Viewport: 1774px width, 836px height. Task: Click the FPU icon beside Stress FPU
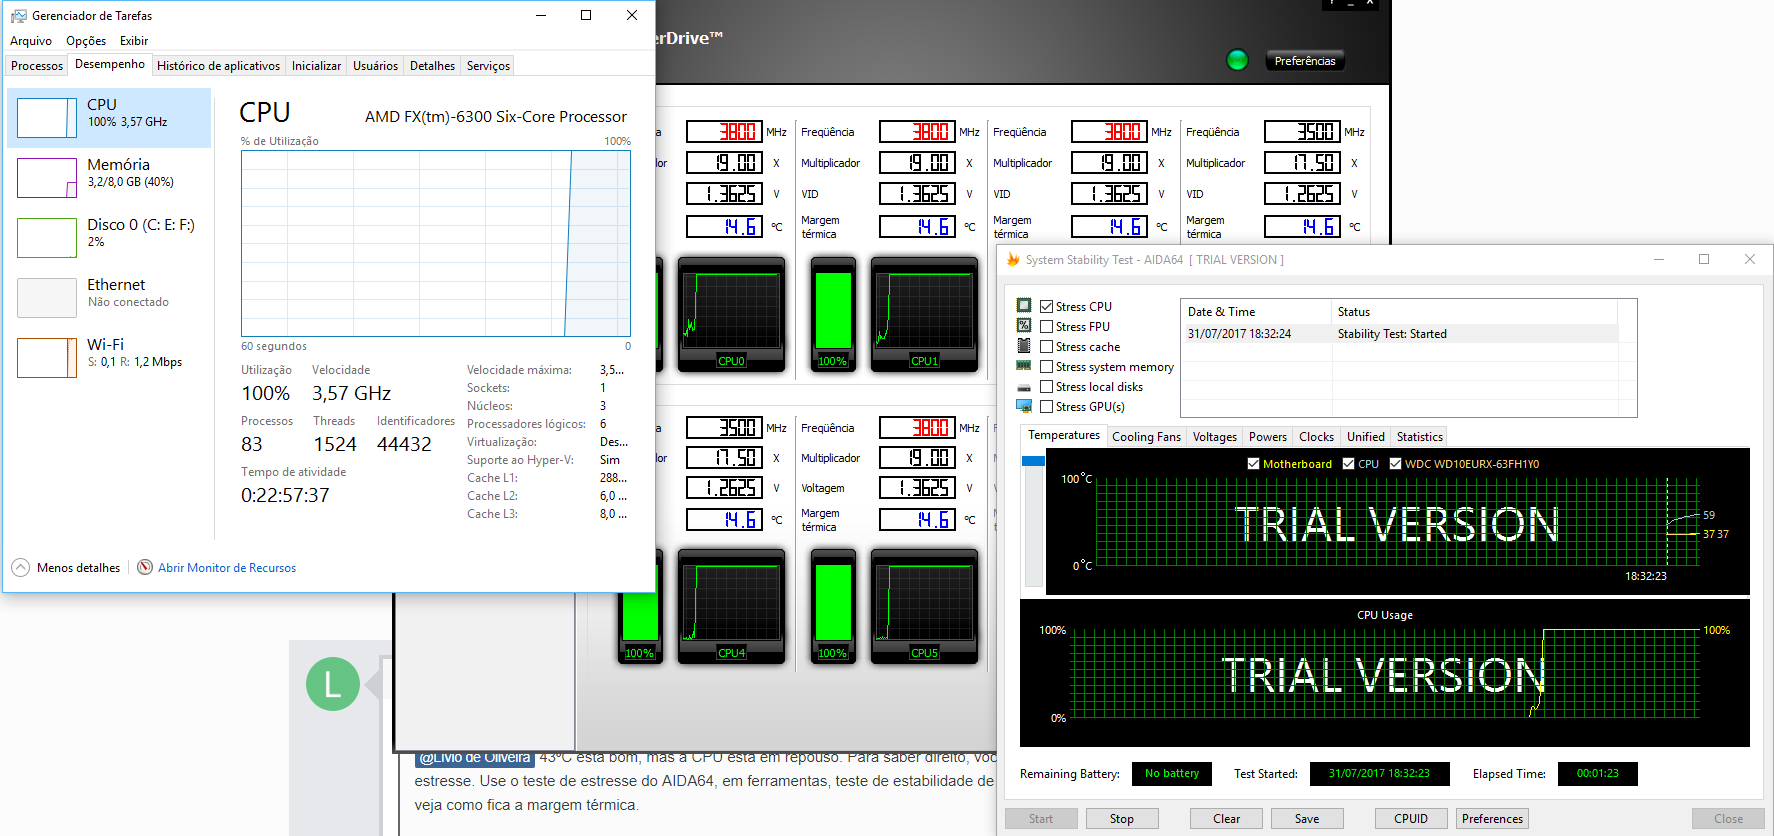pos(1024,325)
